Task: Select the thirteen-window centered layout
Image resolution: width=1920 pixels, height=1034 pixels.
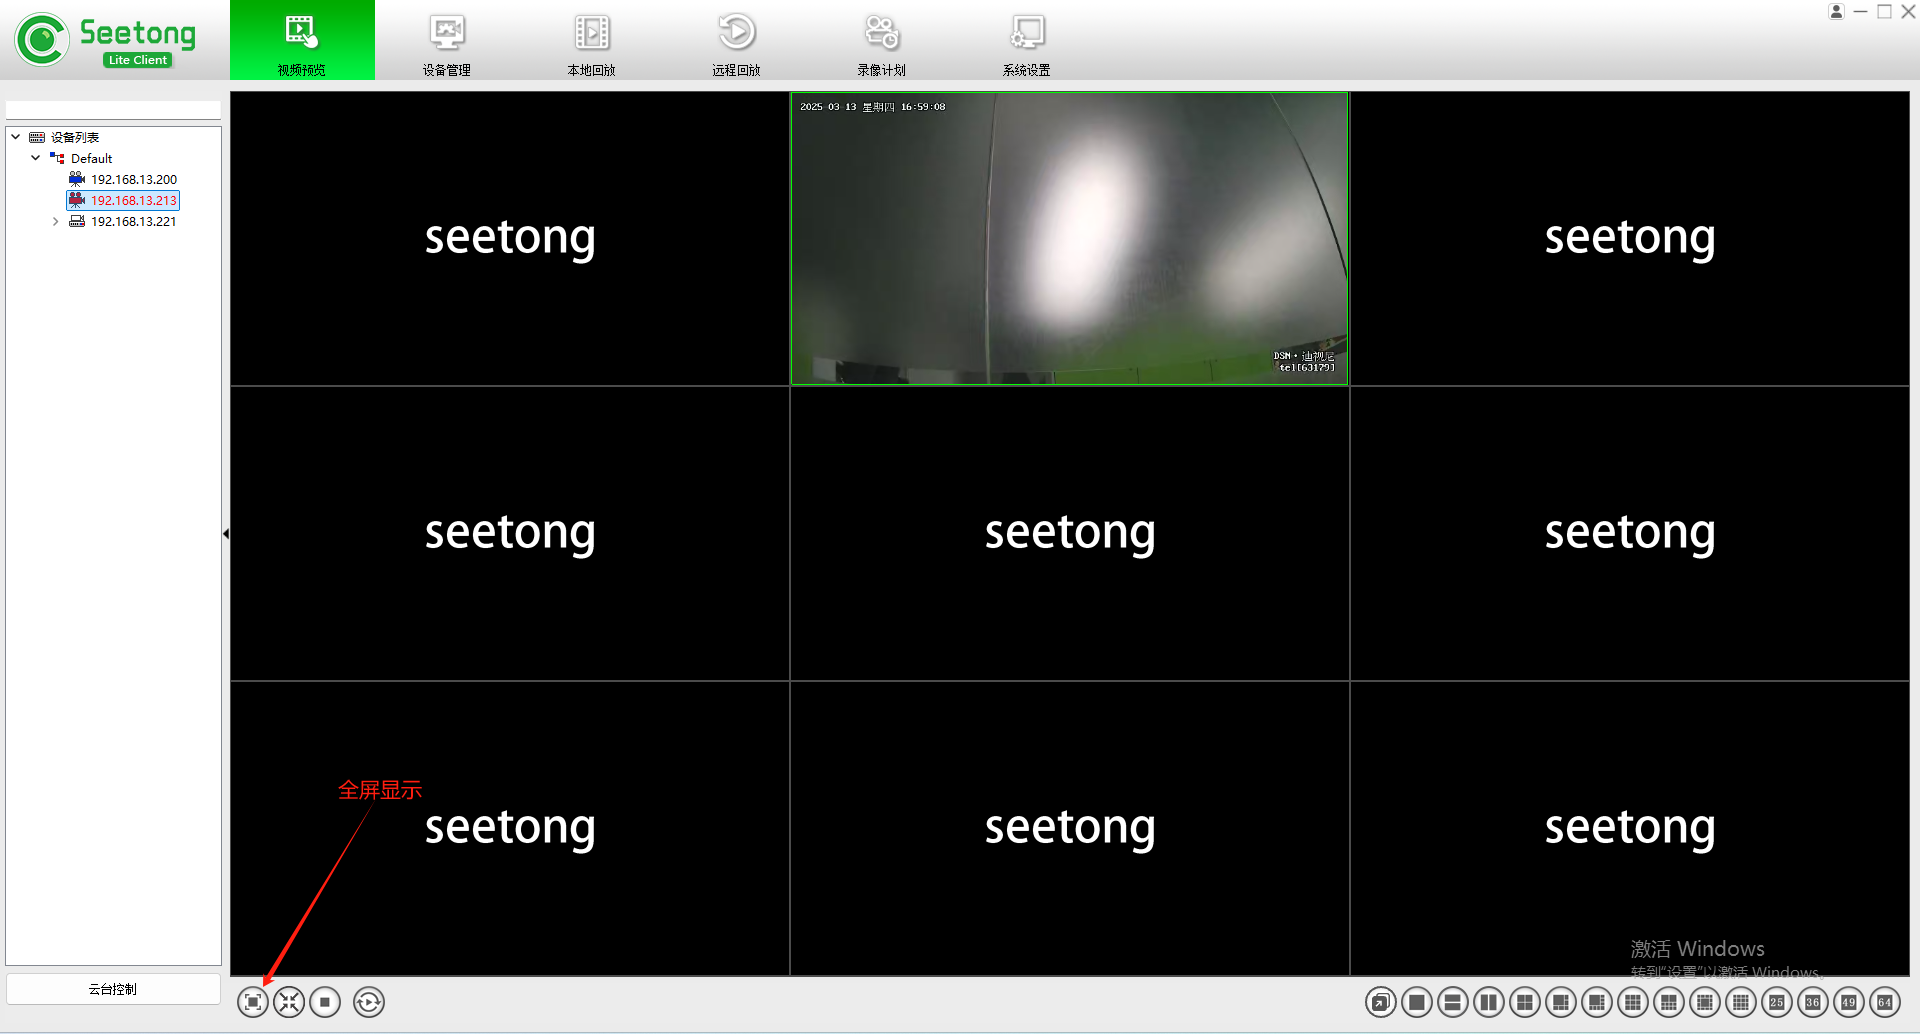Action: pos(1705,1002)
